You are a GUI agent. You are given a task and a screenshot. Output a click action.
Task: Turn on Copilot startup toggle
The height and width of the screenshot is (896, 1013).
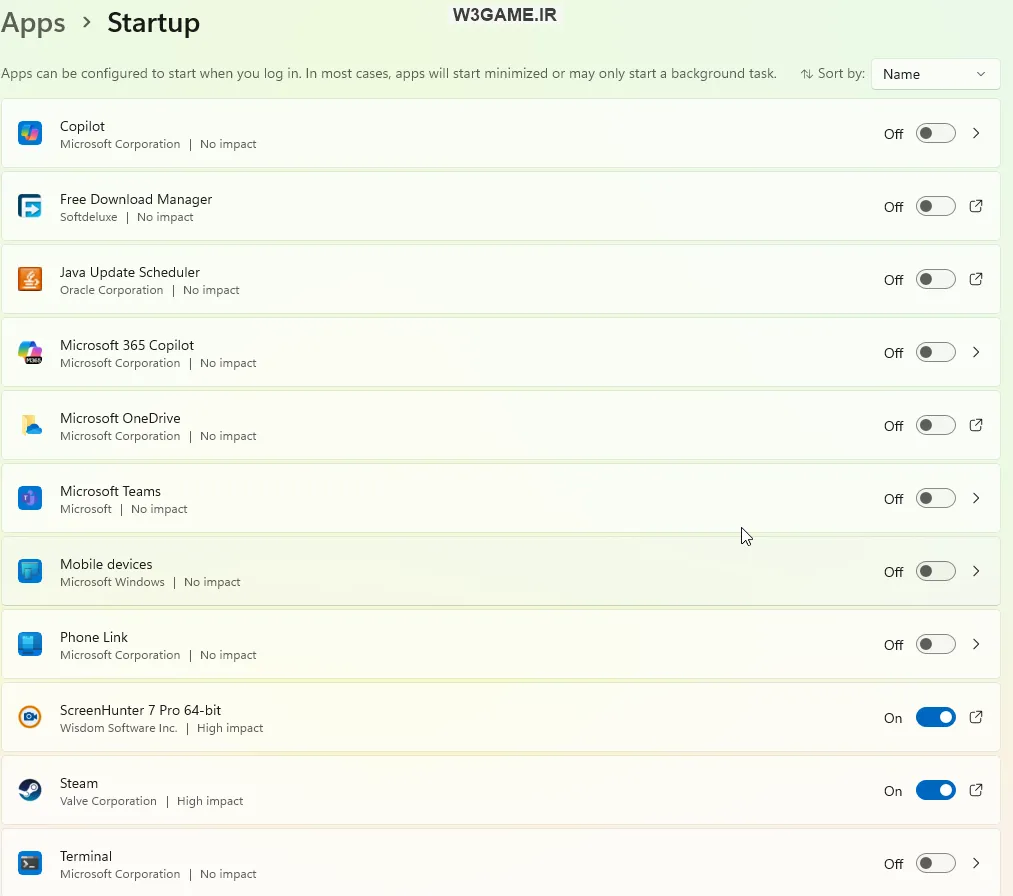pyautogui.click(x=935, y=134)
